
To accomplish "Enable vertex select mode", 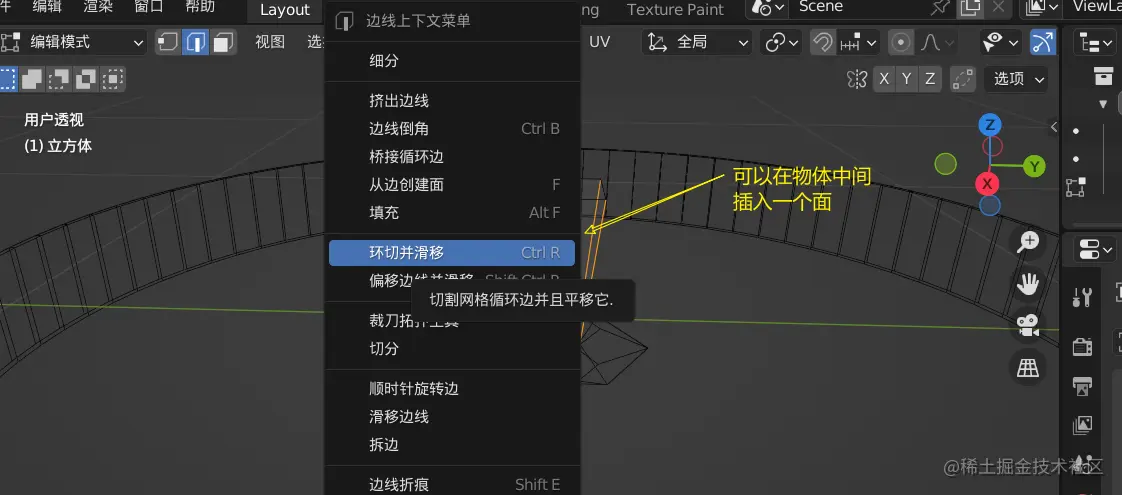I will click(168, 42).
